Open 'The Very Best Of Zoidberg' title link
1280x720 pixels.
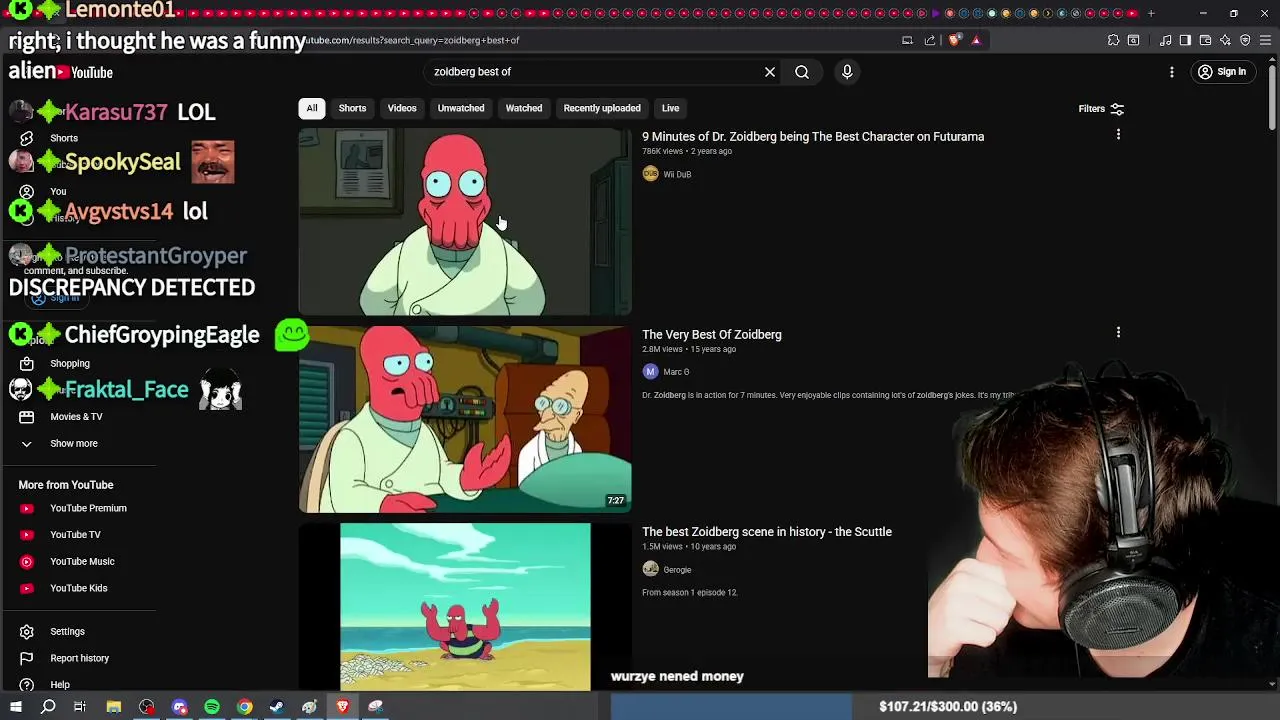712,335
